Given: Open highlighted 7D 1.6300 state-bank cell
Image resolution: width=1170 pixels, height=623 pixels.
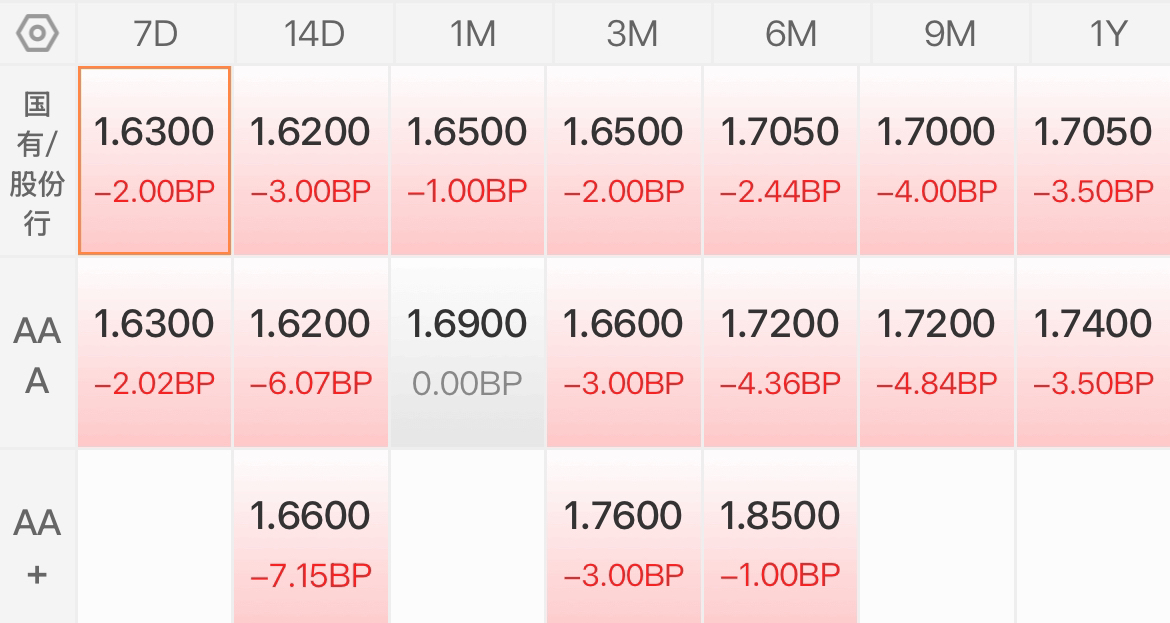Looking at the screenshot, I should pyautogui.click(x=154, y=160).
